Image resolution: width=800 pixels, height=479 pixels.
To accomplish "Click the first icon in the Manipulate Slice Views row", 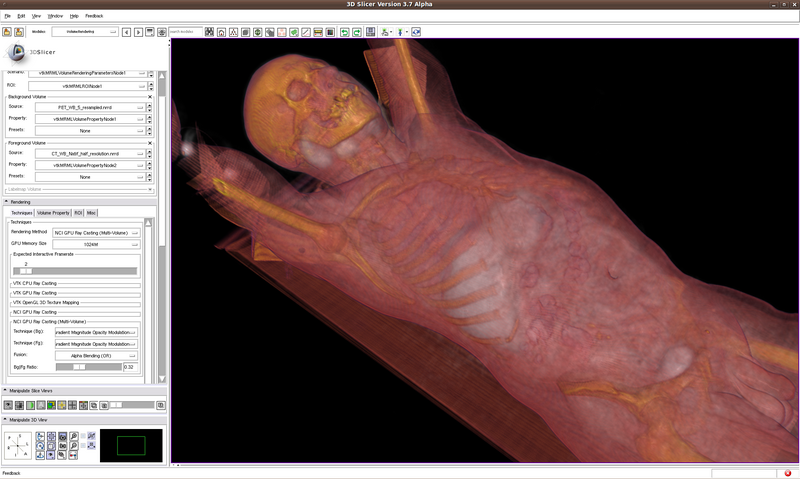I will 8,405.
